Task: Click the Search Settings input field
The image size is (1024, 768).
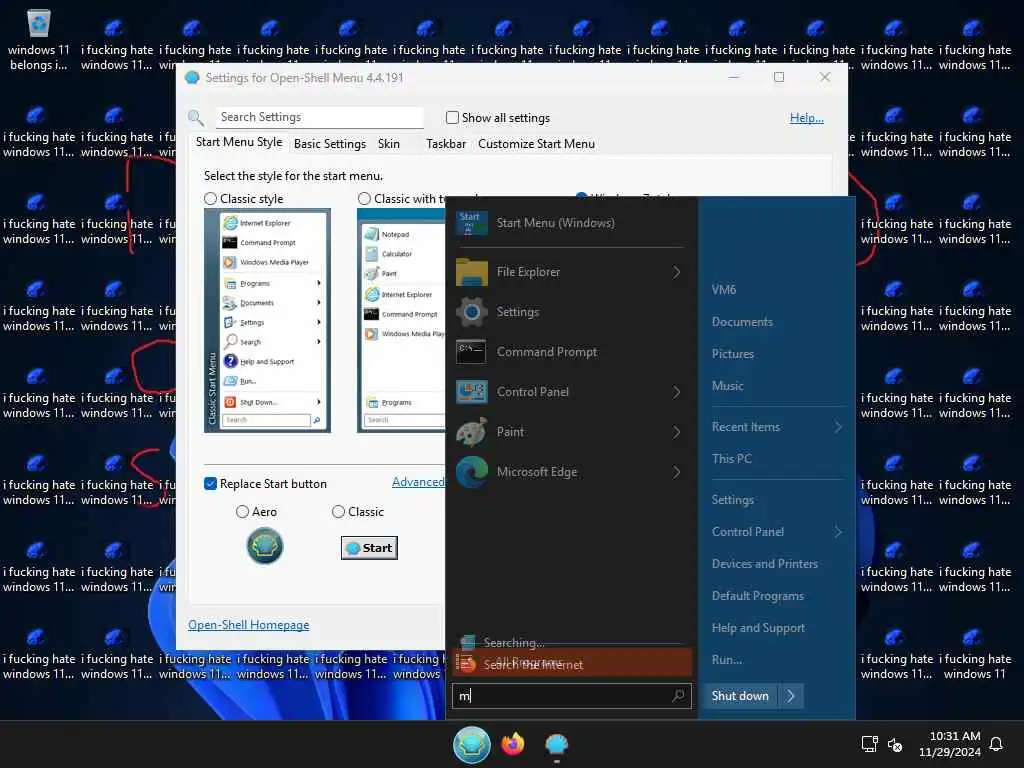Action: tap(319, 117)
